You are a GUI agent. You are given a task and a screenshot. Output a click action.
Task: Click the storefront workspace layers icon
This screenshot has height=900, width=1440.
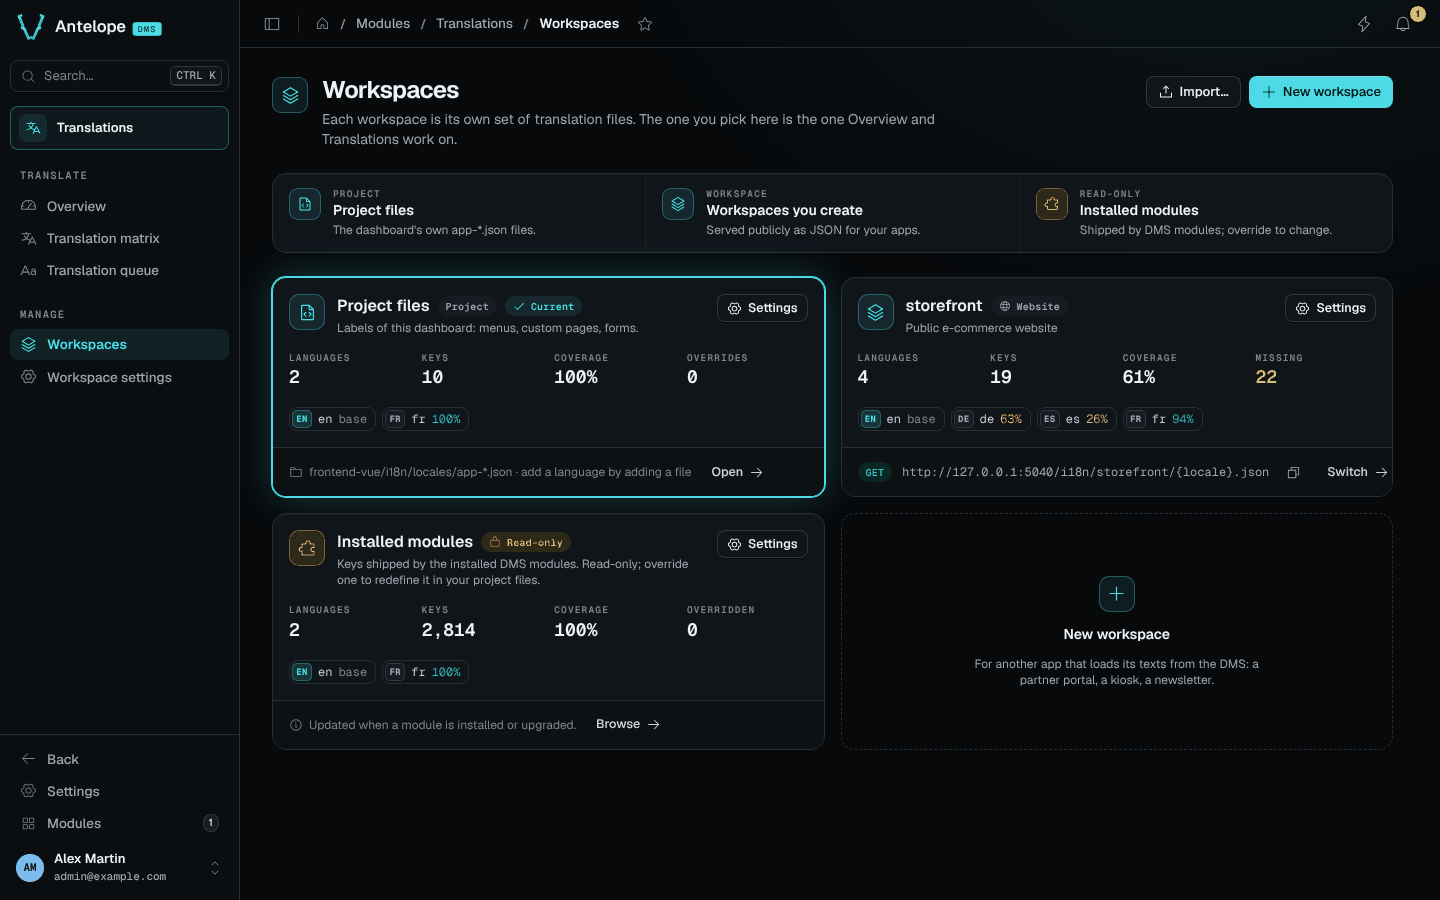875,312
